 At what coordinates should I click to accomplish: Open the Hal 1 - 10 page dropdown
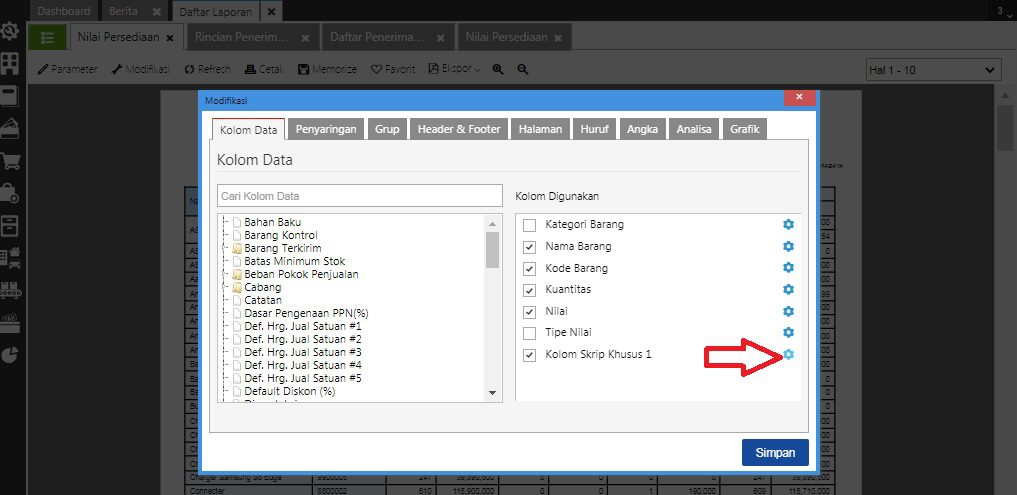point(933,70)
